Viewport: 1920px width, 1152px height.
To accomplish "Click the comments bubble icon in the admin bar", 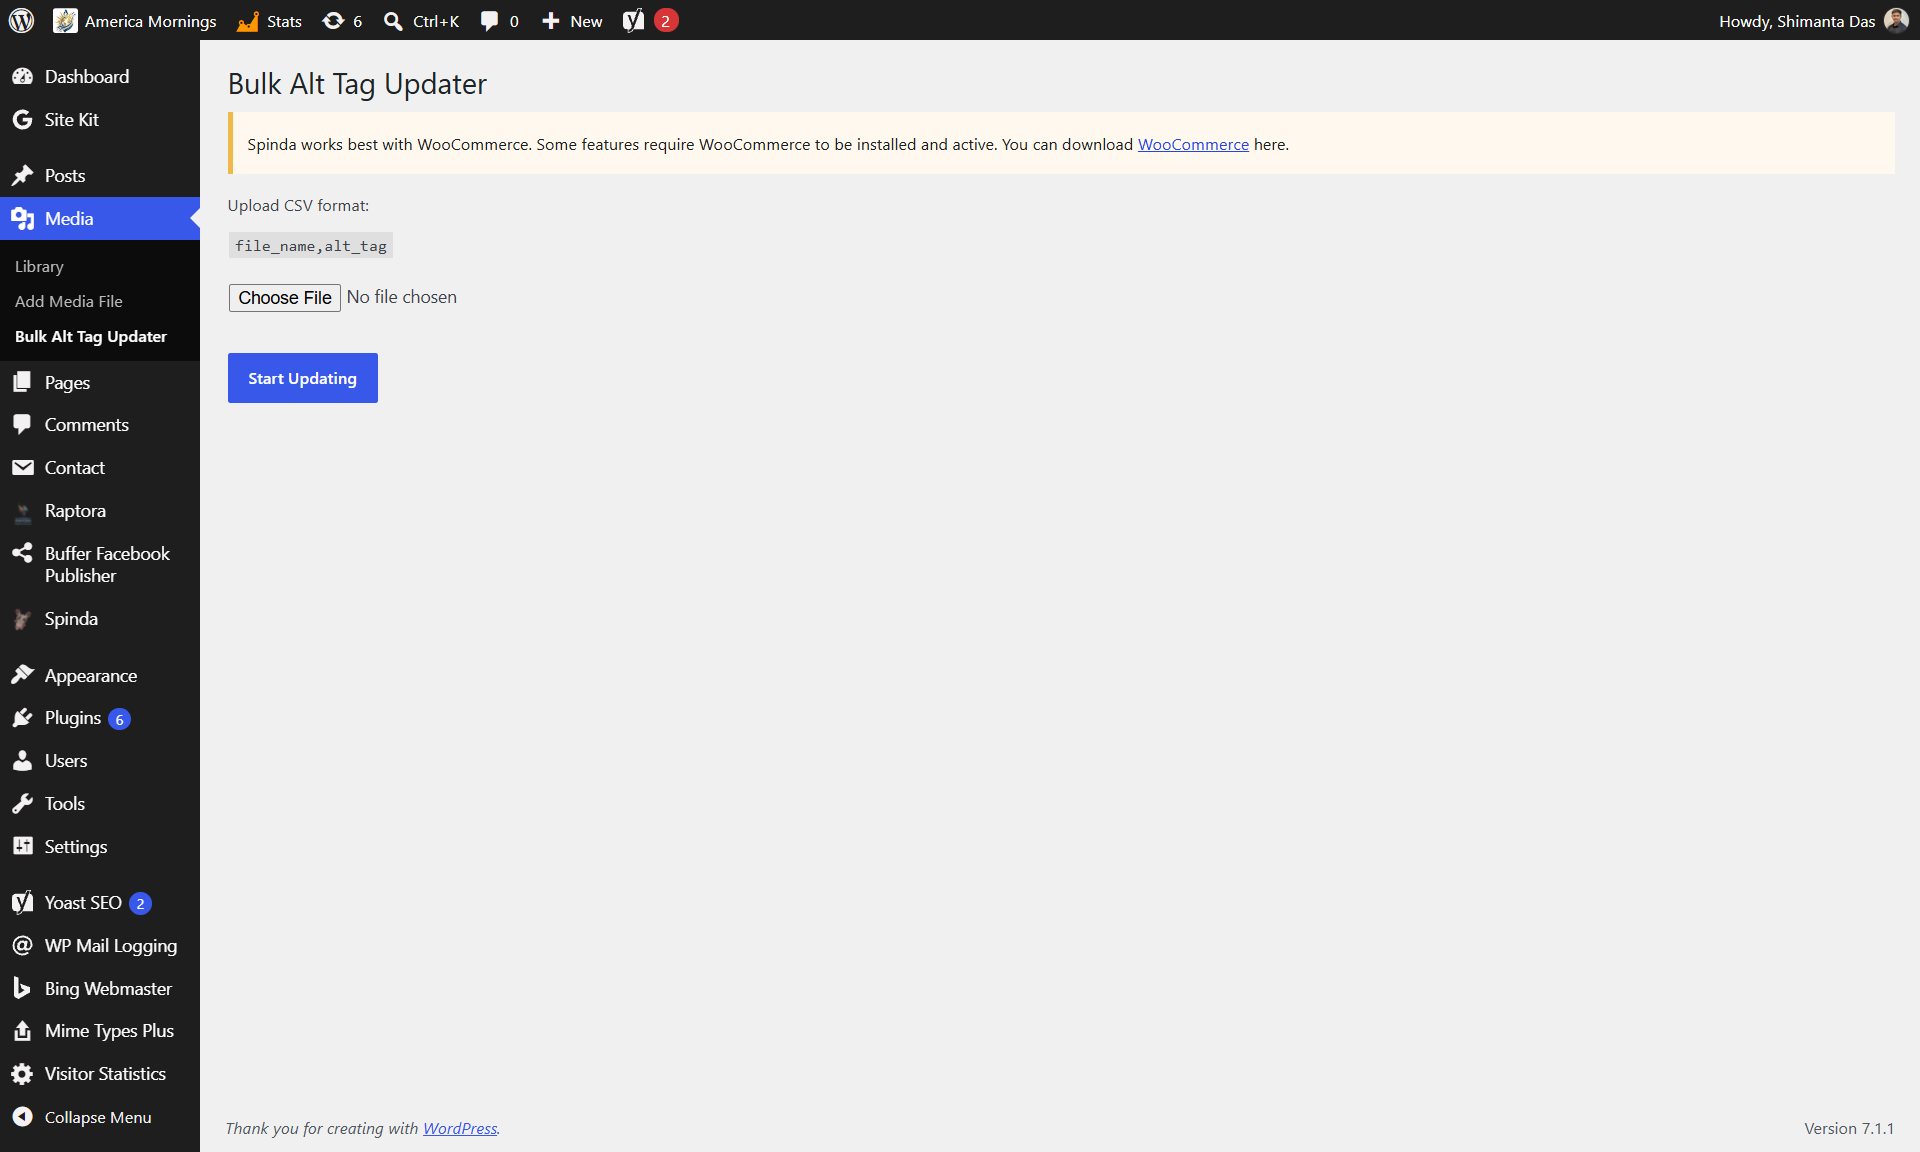I will [489, 21].
